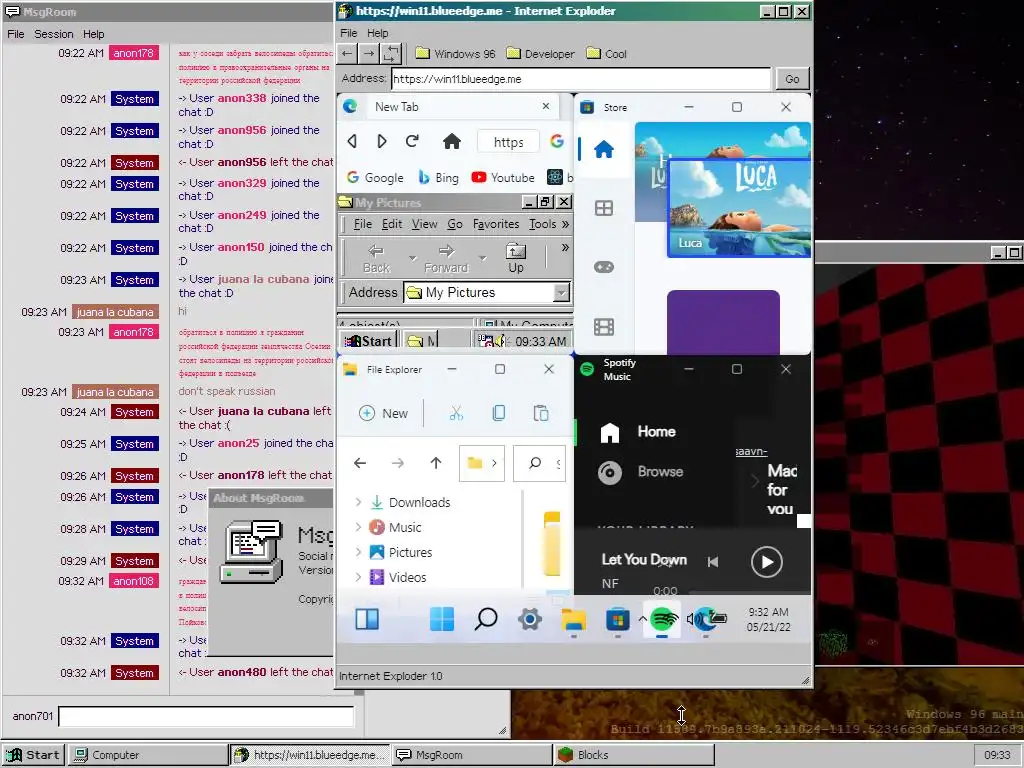Open the Favorites menu in My Pictures

496,224
